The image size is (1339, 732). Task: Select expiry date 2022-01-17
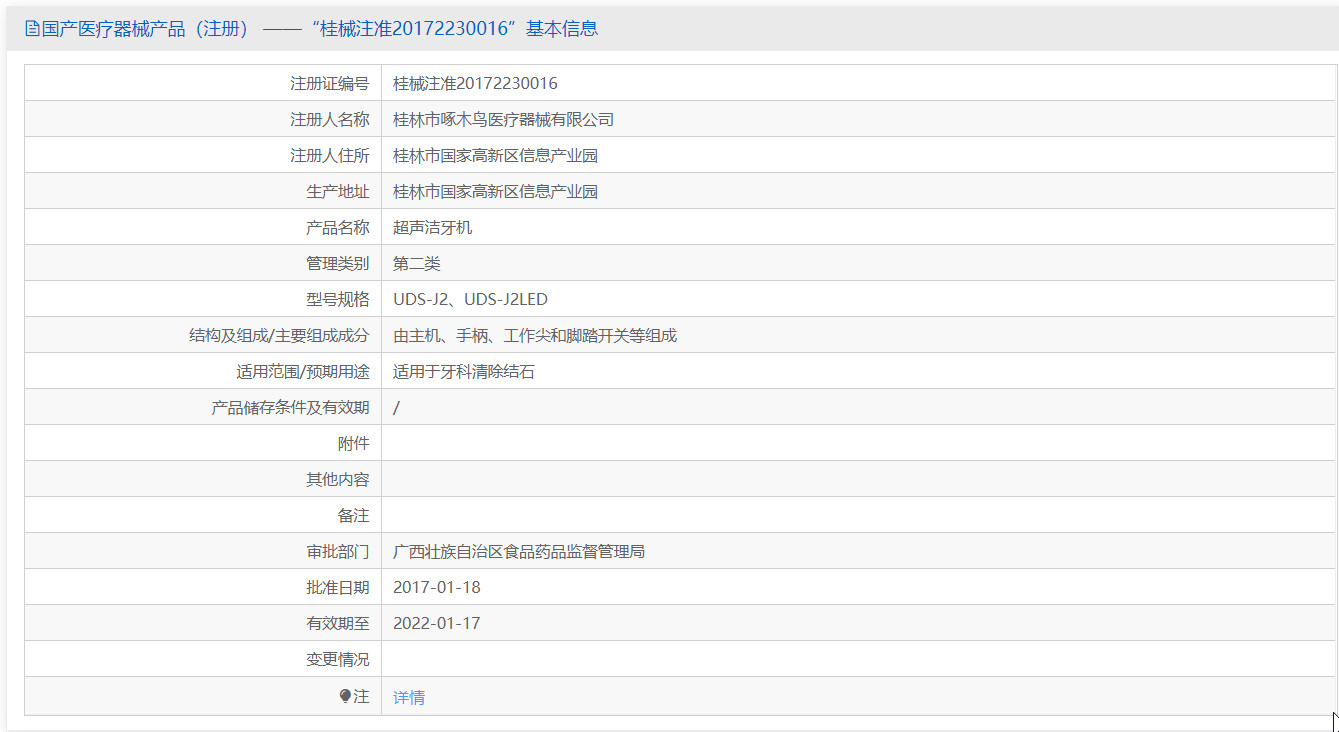pyautogui.click(x=437, y=623)
